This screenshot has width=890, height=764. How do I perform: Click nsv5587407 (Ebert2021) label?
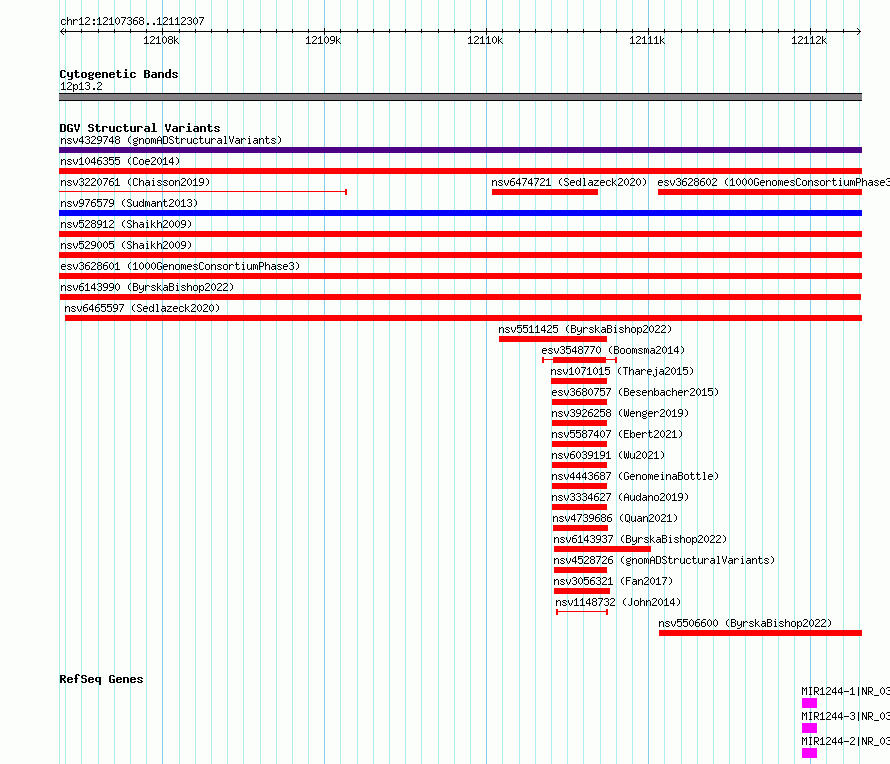coord(617,434)
